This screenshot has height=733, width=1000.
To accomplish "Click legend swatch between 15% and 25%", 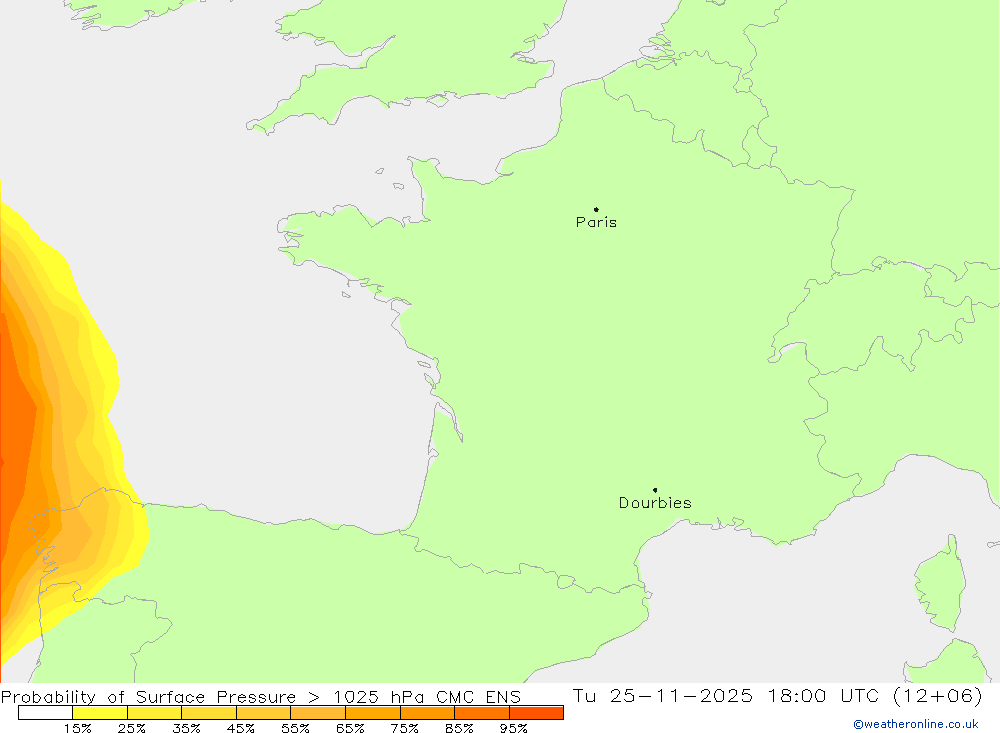I will [x=100, y=713].
